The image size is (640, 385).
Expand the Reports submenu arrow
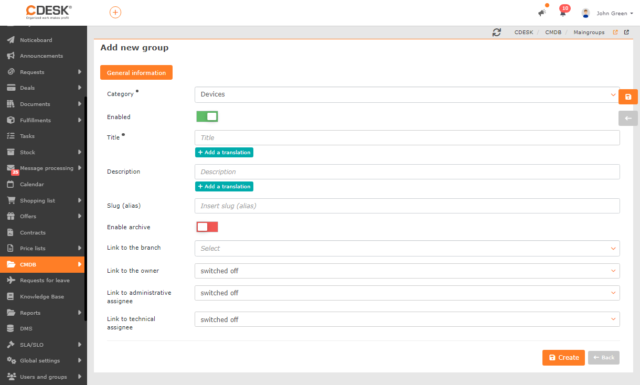tap(80, 313)
